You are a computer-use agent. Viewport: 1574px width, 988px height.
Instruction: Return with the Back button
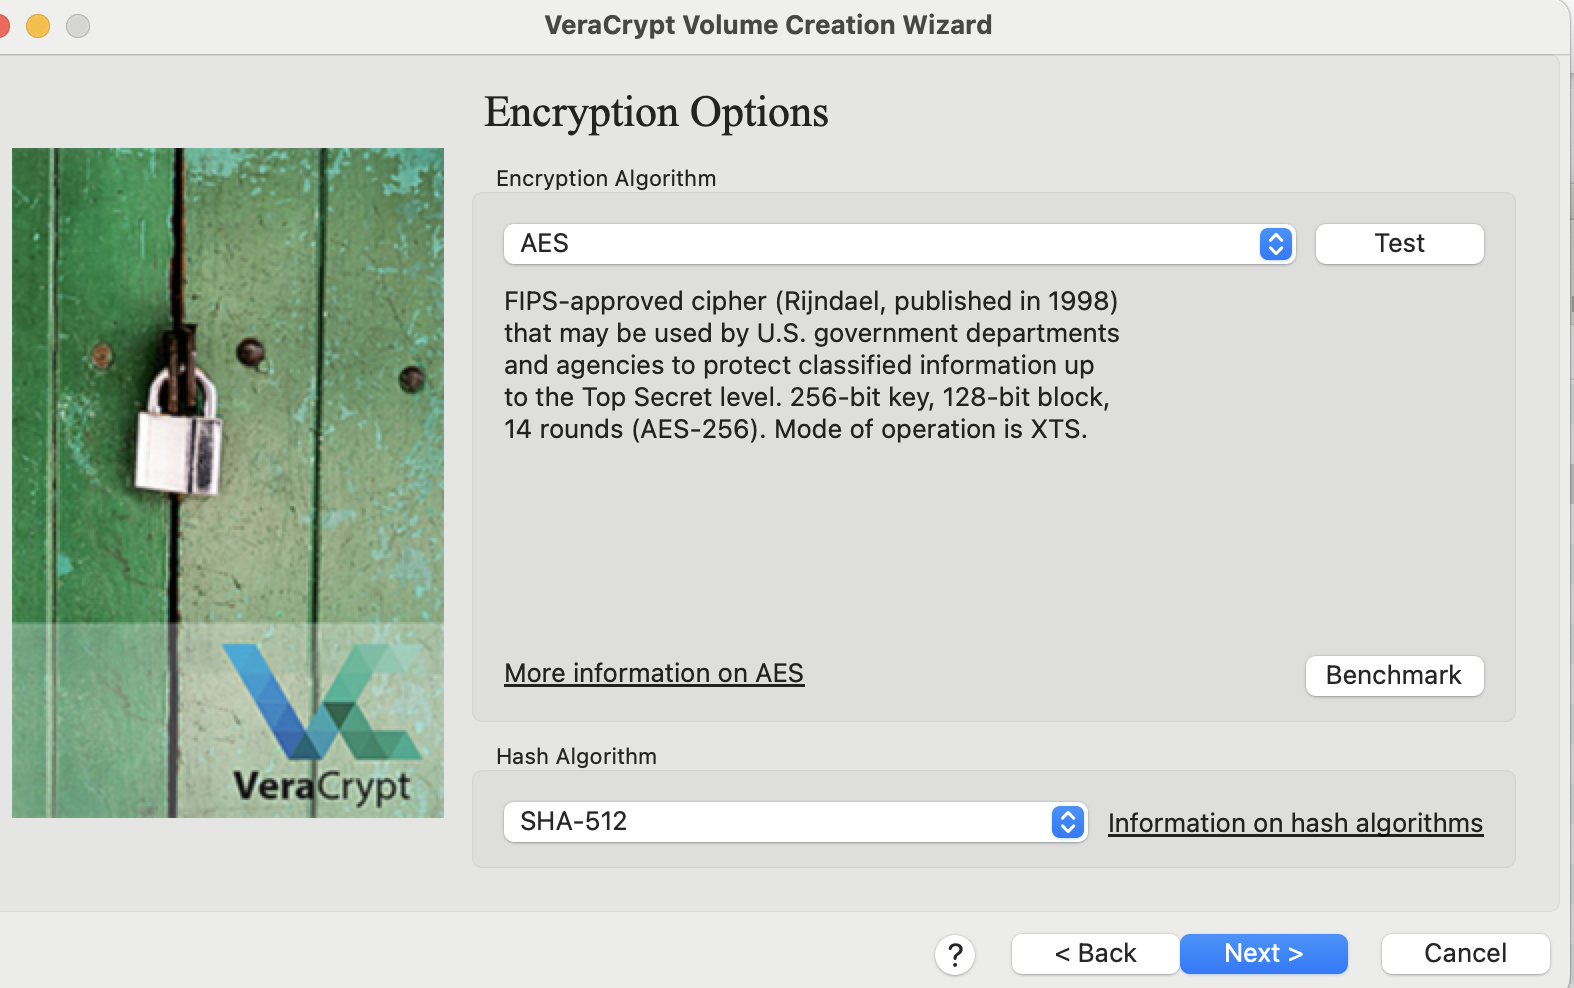(x=1095, y=954)
